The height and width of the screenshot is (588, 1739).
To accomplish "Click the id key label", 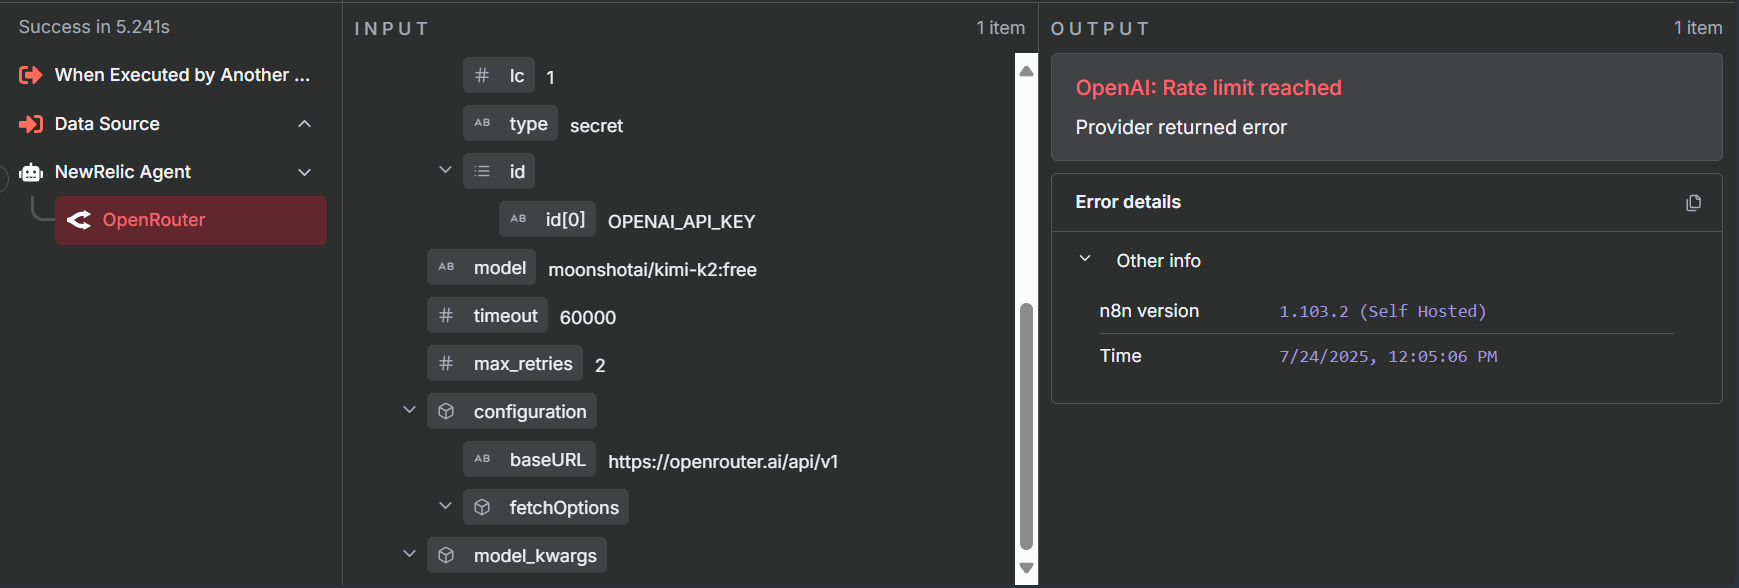I will tap(517, 172).
